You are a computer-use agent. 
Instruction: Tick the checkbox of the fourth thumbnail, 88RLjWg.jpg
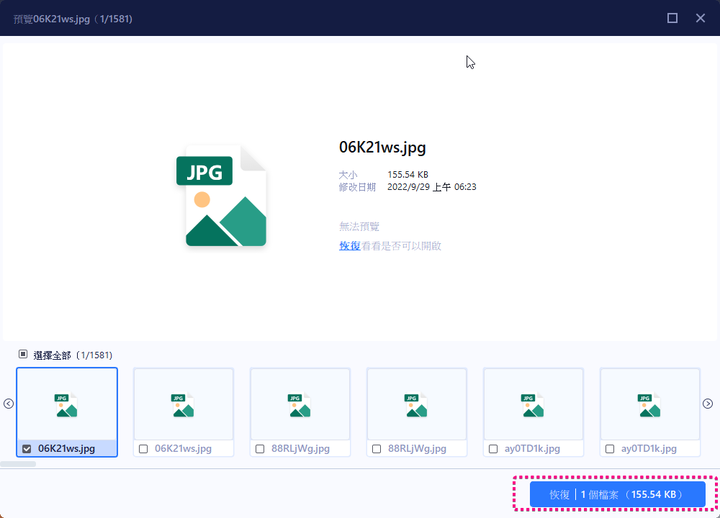(x=377, y=449)
